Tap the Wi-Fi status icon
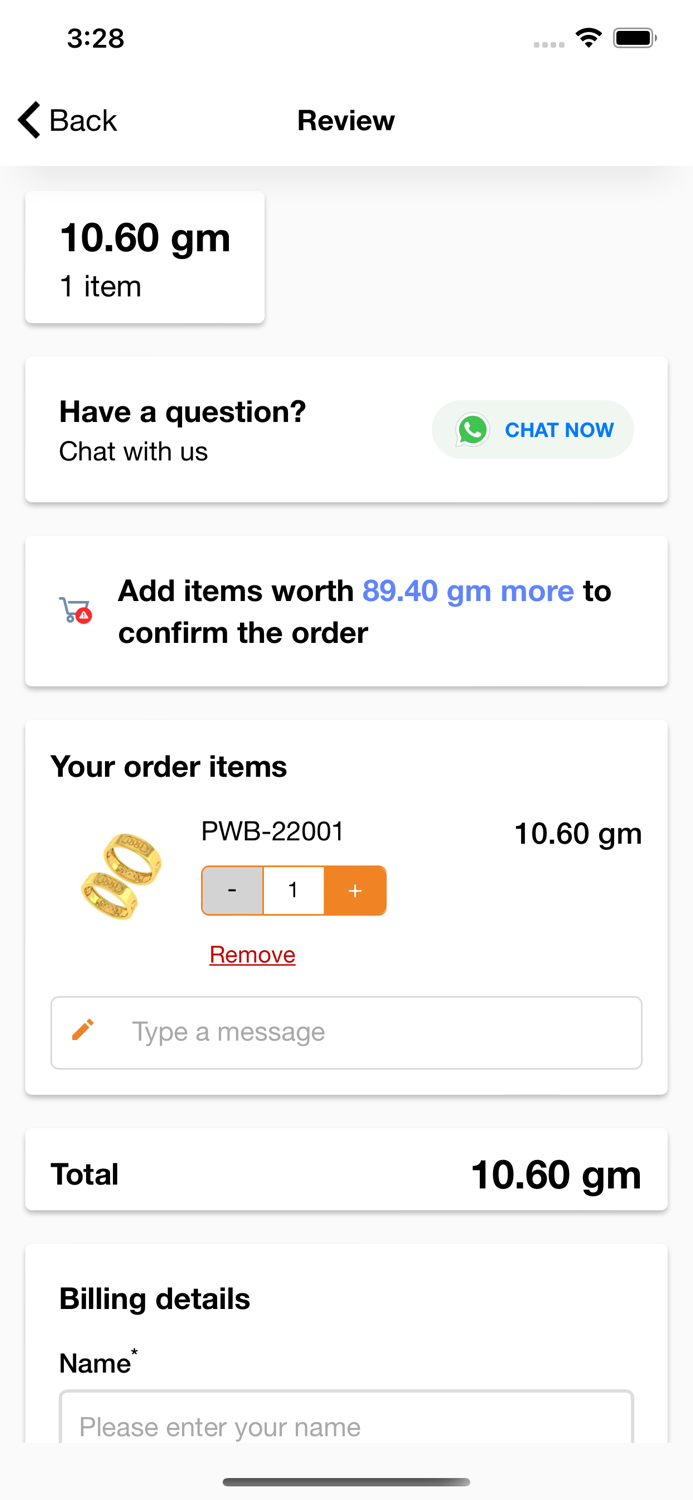The width and height of the screenshot is (693, 1500). click(588, 38)
